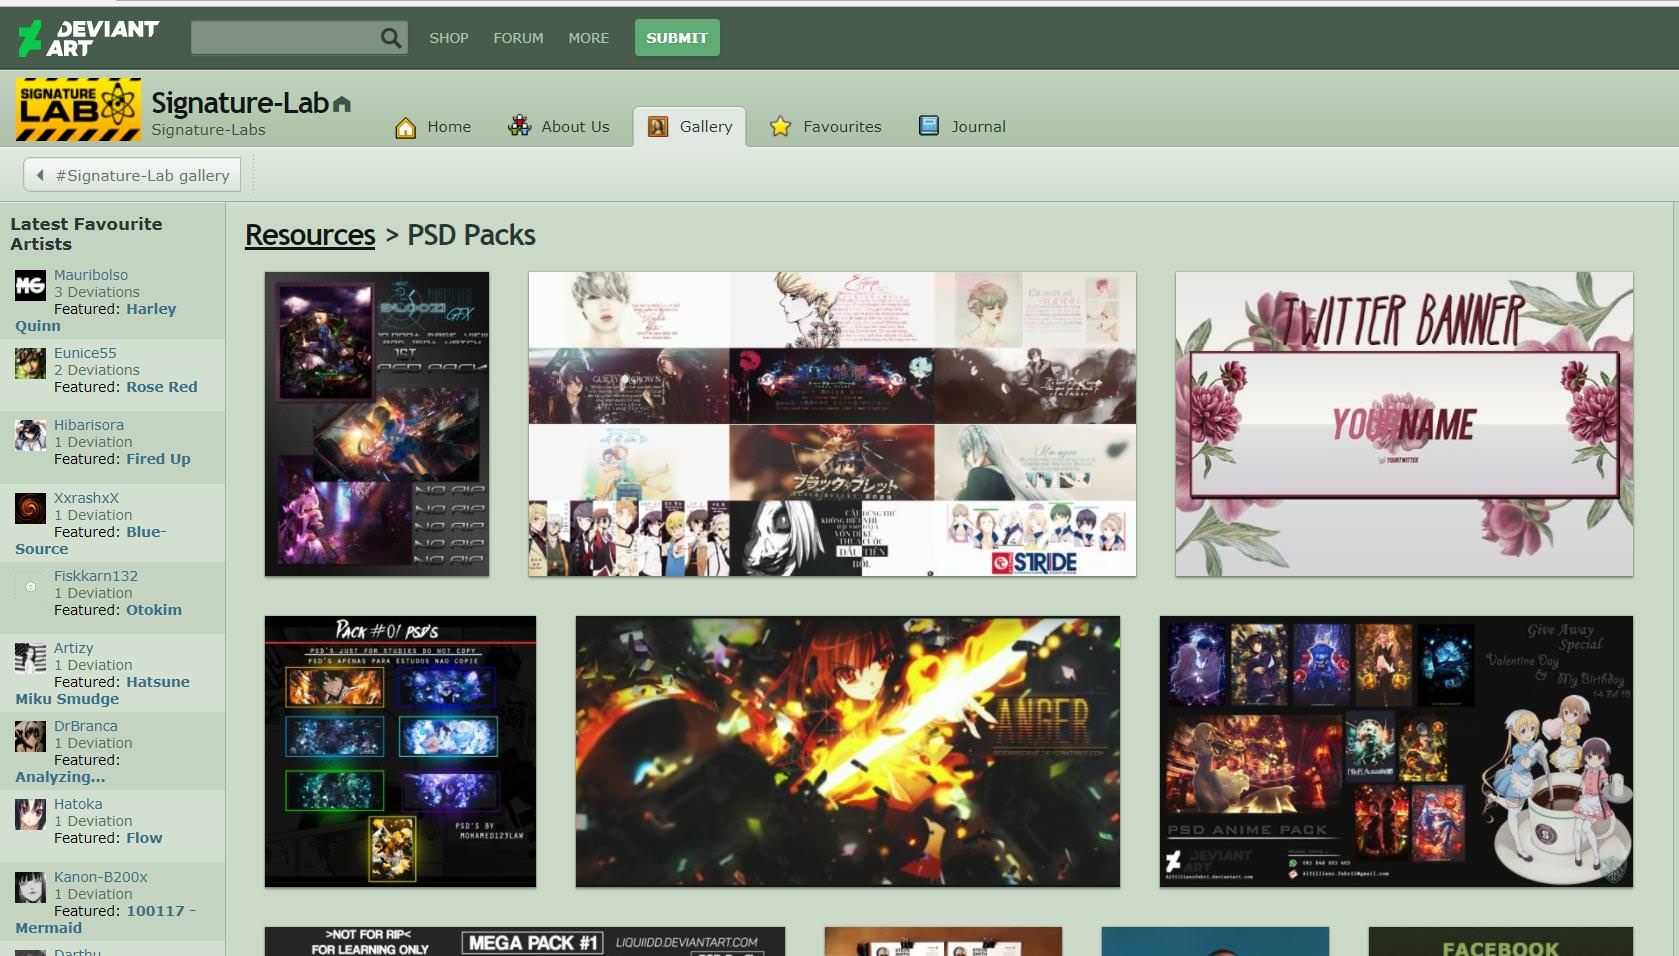Viewport: 1679px width, 956px height.
Task: Click the search magnifier icon
Action: 390,38
